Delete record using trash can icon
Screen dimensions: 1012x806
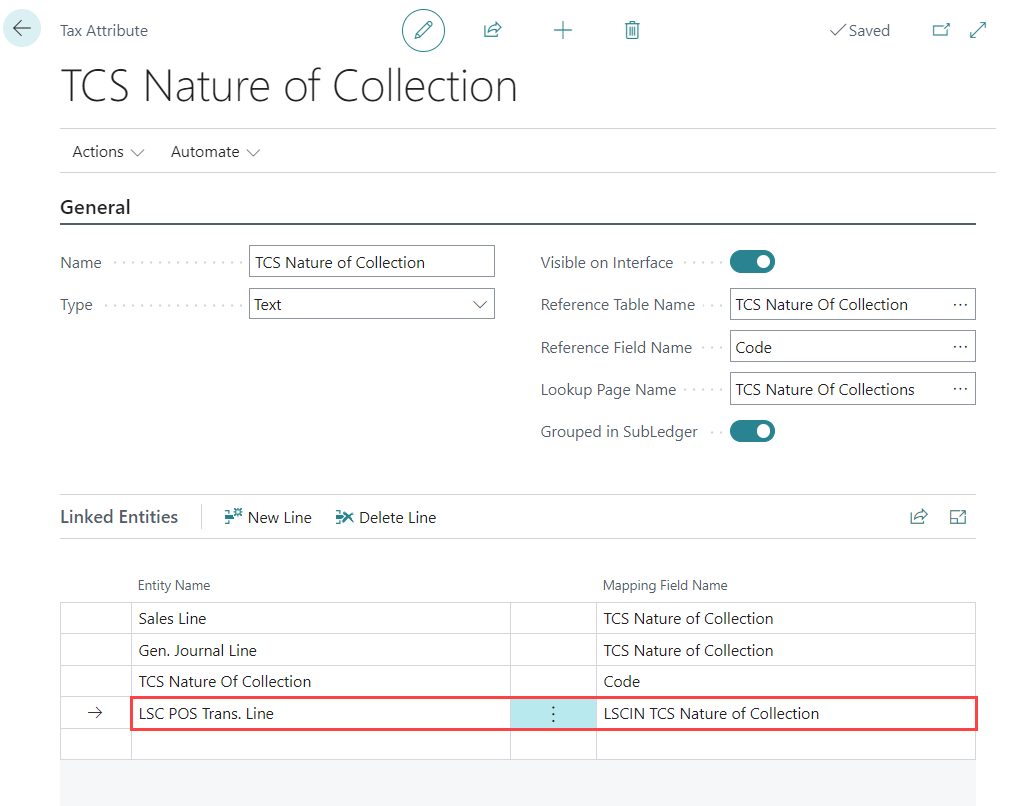pos(632,31)
